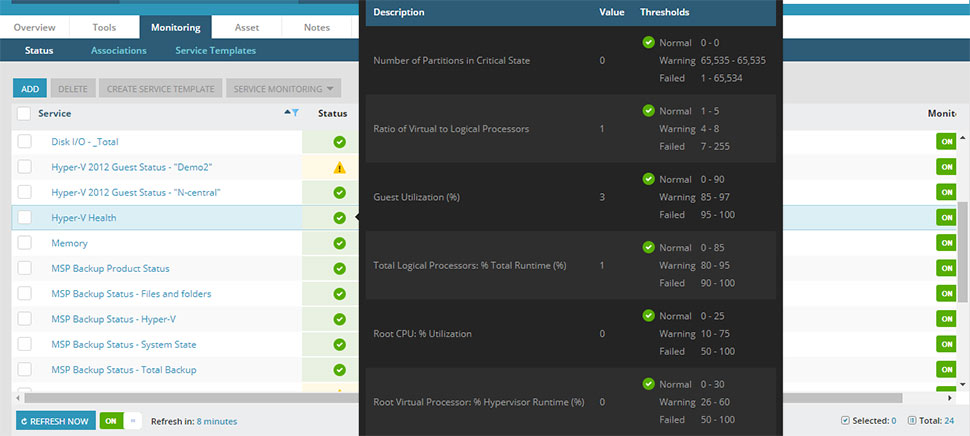
Task: Check the box for MSP Backup Status - Files and folders
Action: coord(24,294)
